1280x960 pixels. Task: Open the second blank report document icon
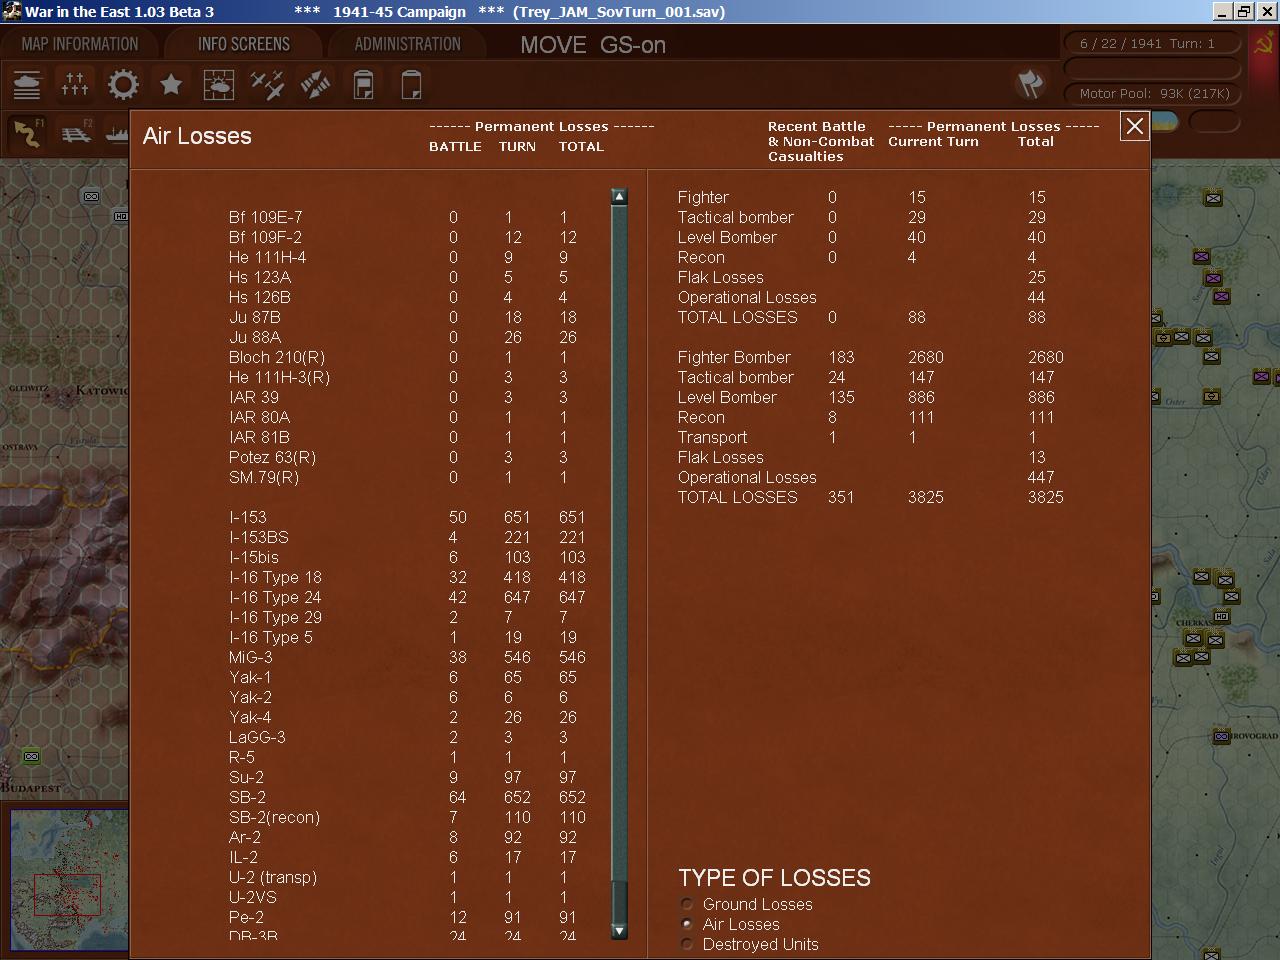point(411,85)
